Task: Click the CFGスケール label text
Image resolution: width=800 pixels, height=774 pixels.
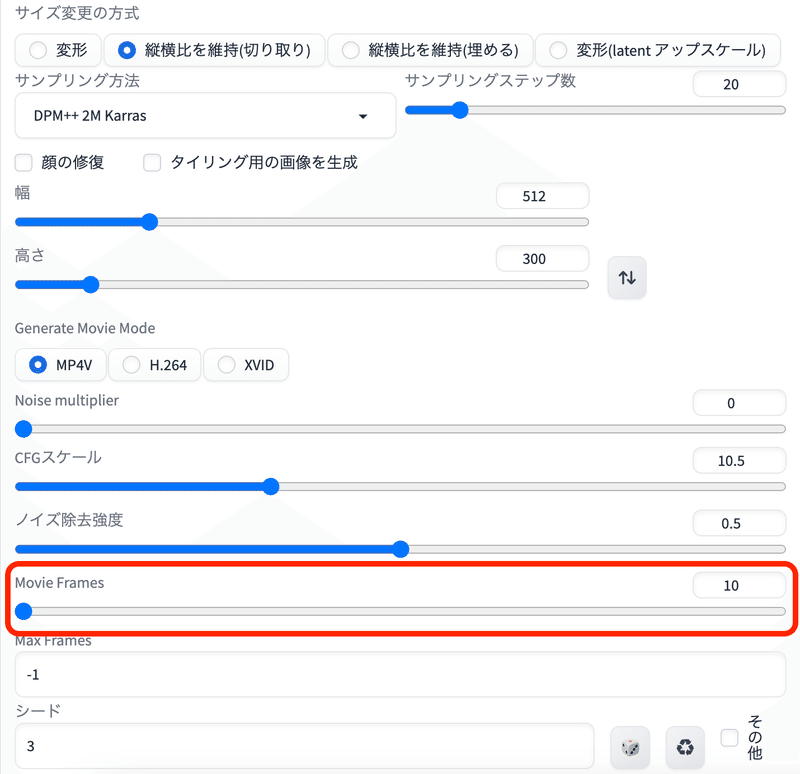Action: [x=58, y=457]
